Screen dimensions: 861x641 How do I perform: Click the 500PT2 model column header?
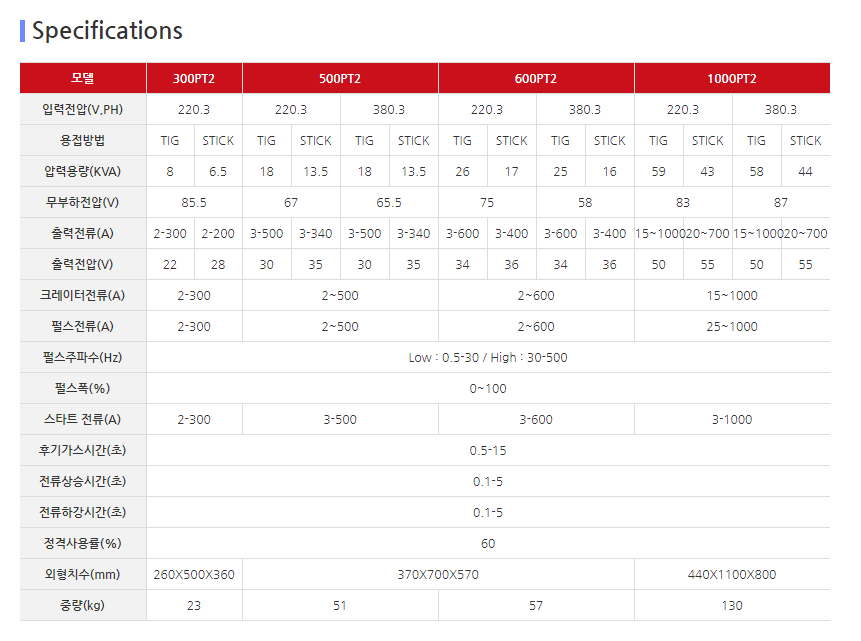point(340,78)
